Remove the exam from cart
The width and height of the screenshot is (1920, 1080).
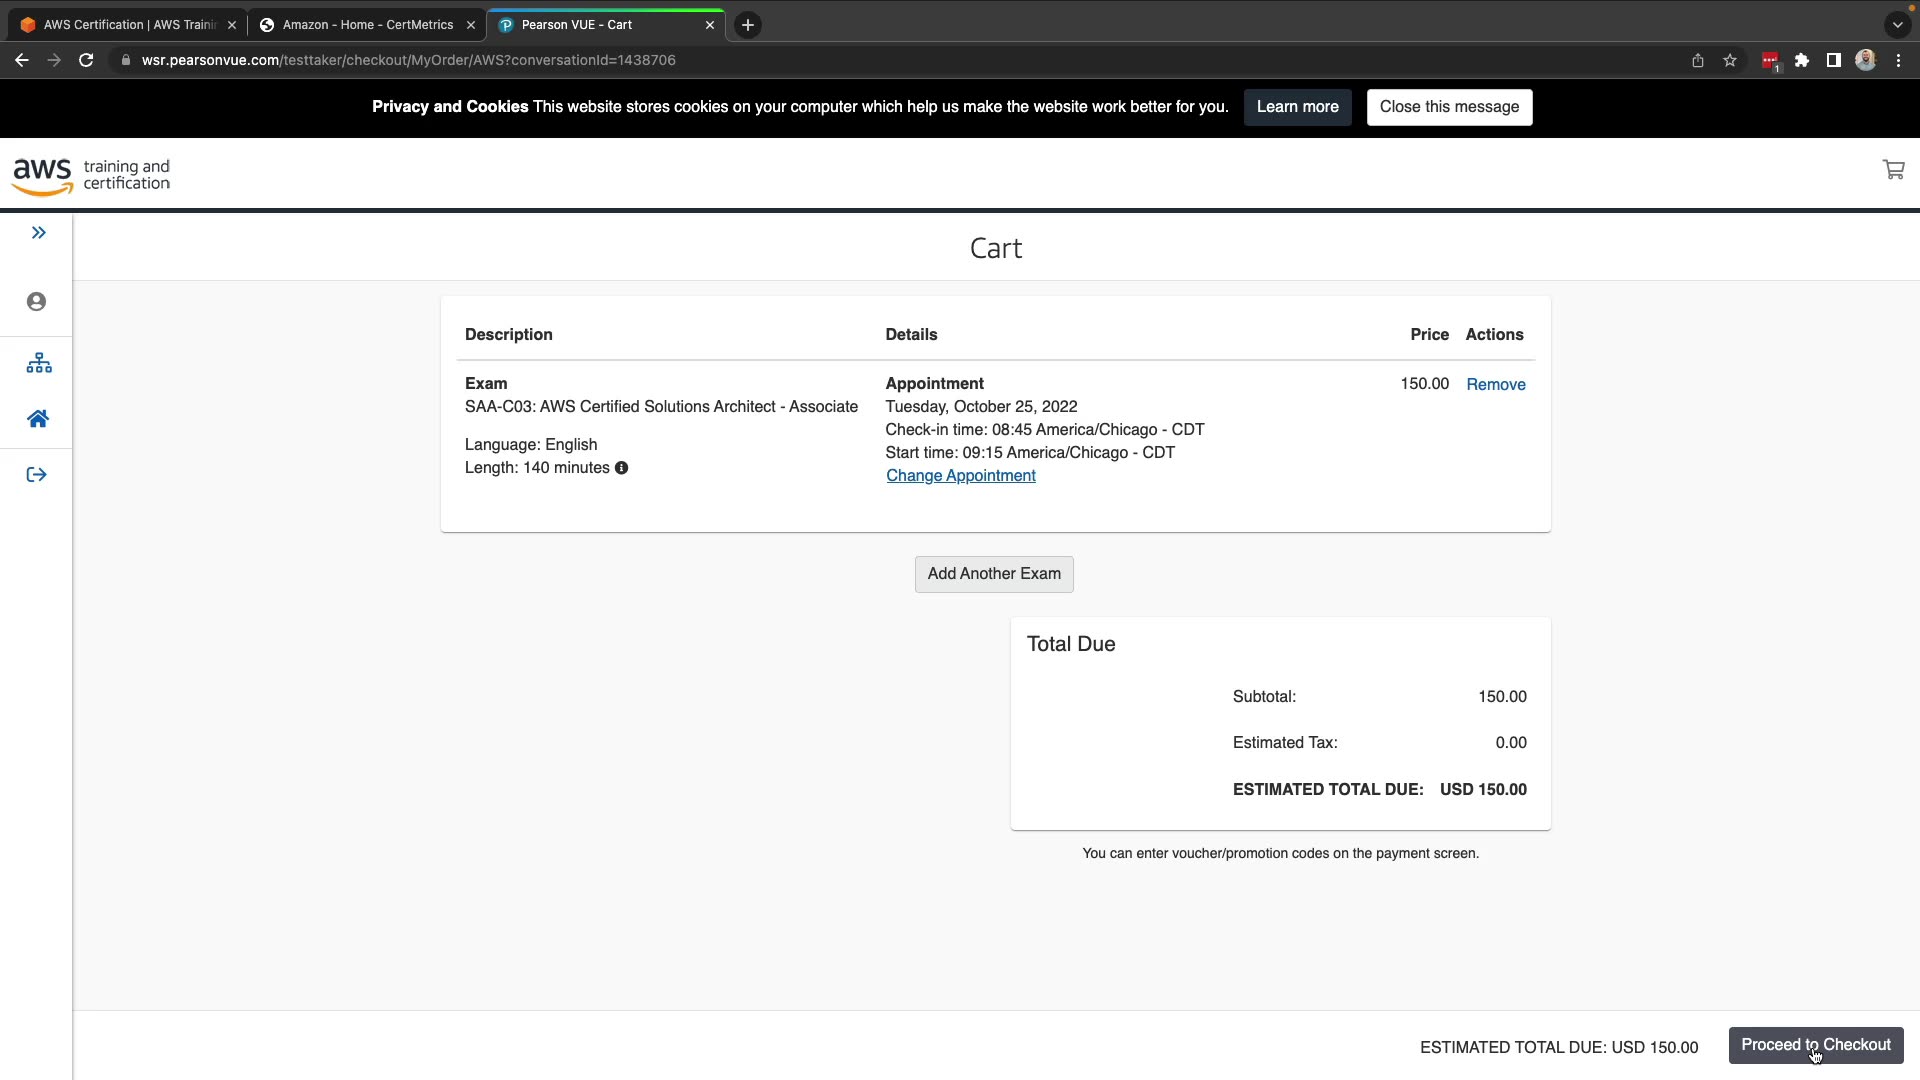pyautogui.click(x=1495, y=385)
